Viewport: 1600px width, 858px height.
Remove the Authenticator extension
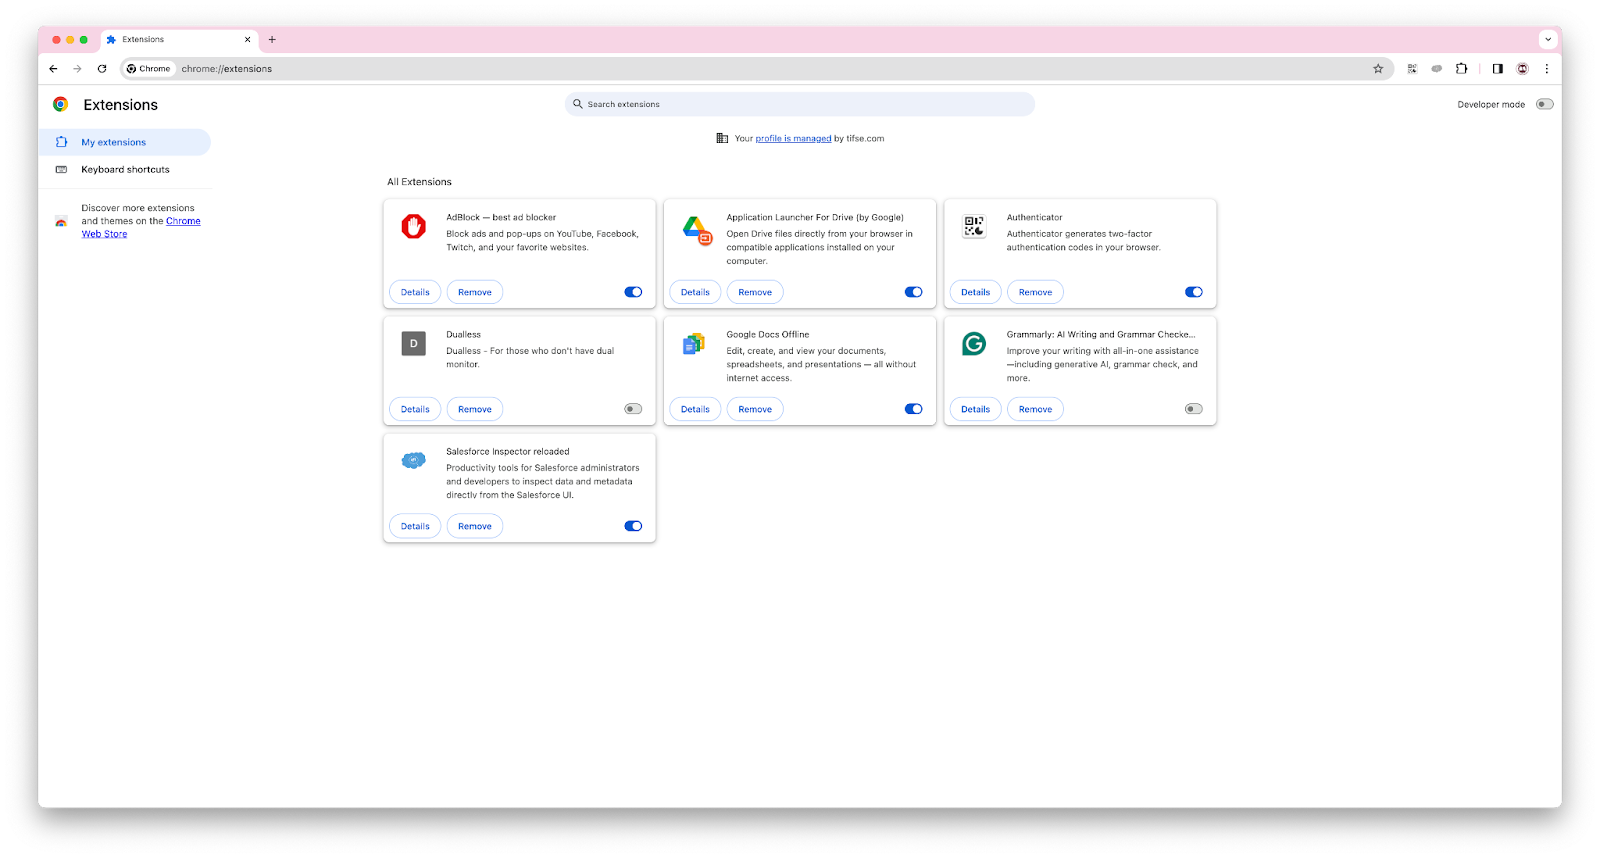click(x=1035, y=292)
